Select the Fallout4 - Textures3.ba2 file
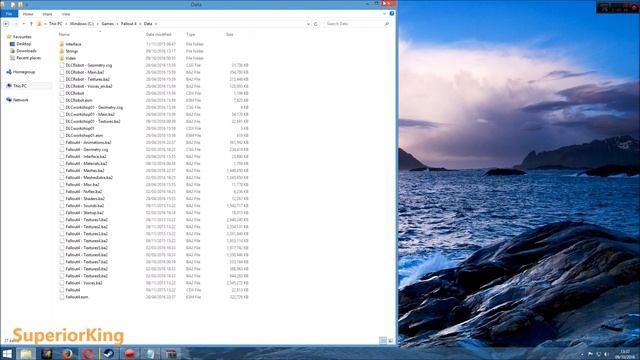Image resolution: width=640 pixels, height=360 pixels. coord(87,234)
